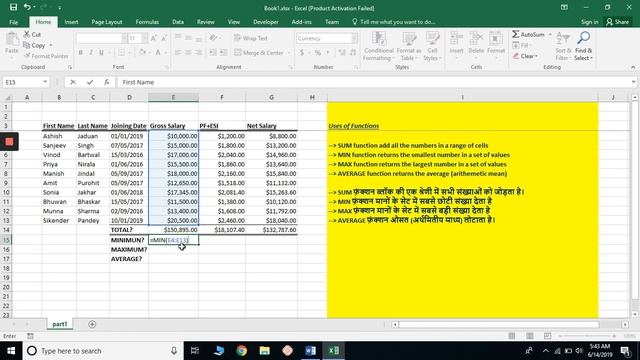Open the font size dropdown

(144, 38)
